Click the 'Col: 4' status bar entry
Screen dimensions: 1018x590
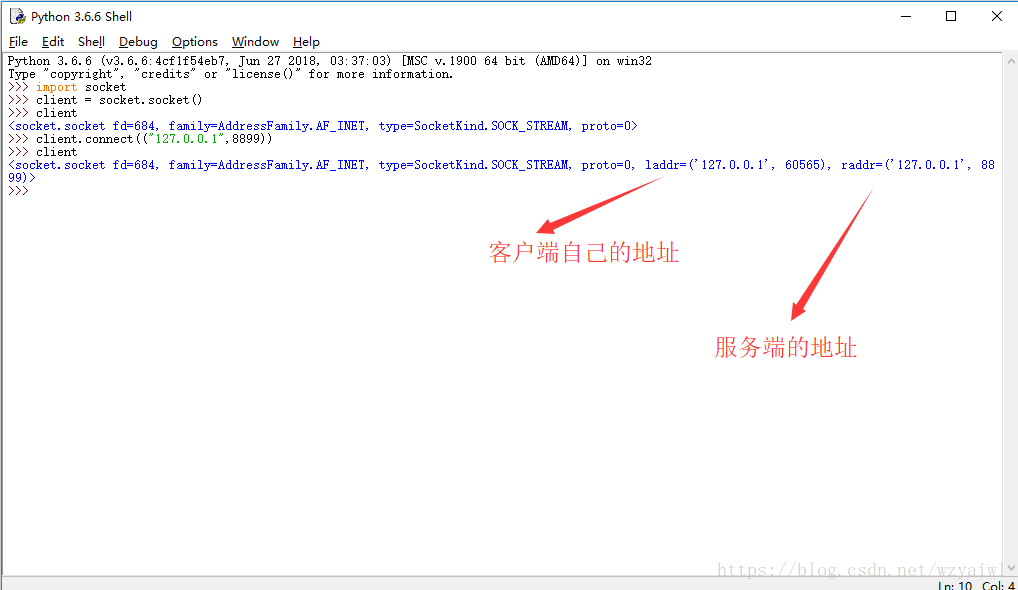point(998,585)
